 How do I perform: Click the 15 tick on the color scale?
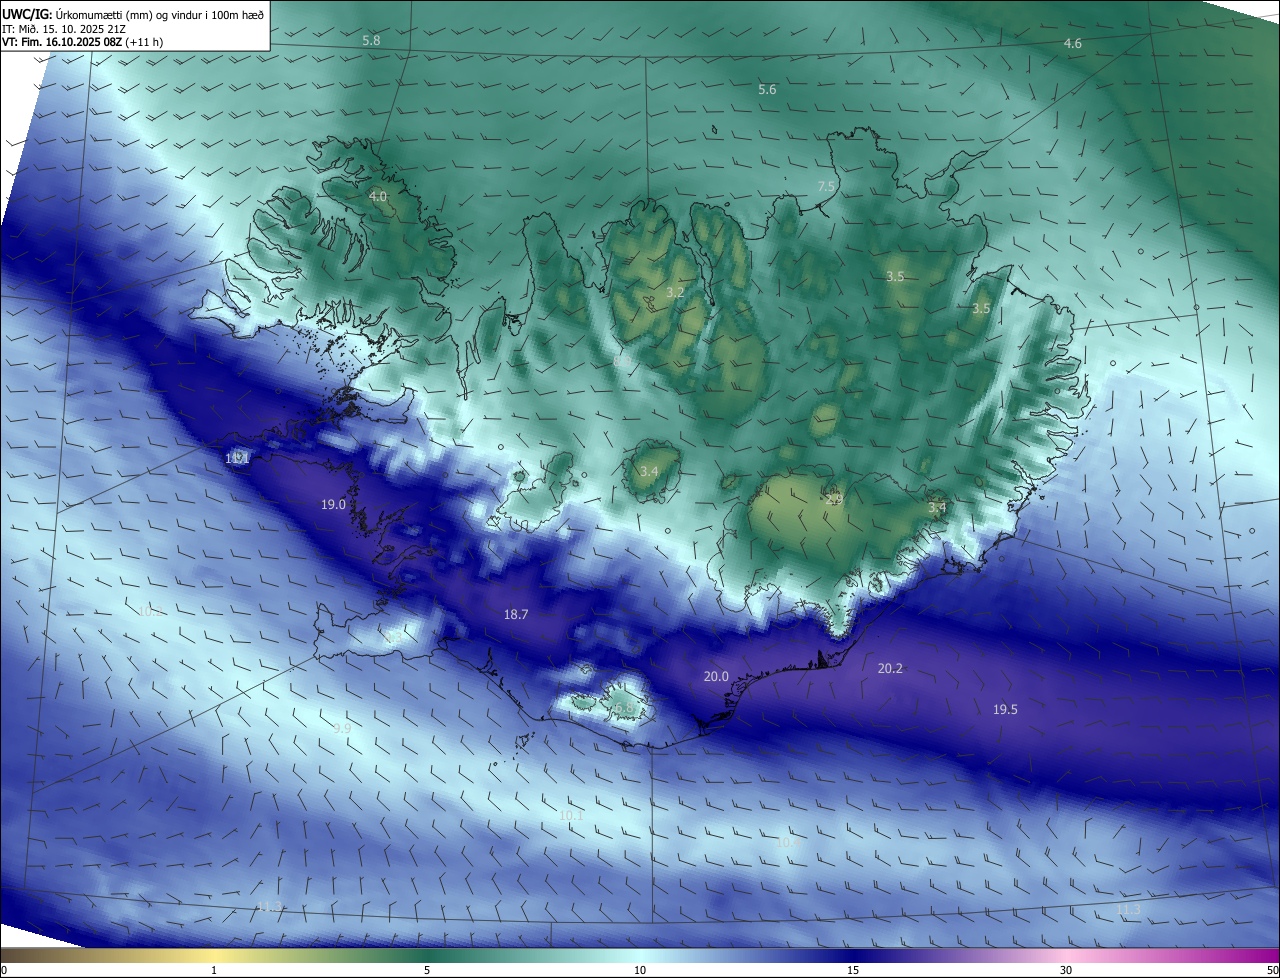[853, 970]
